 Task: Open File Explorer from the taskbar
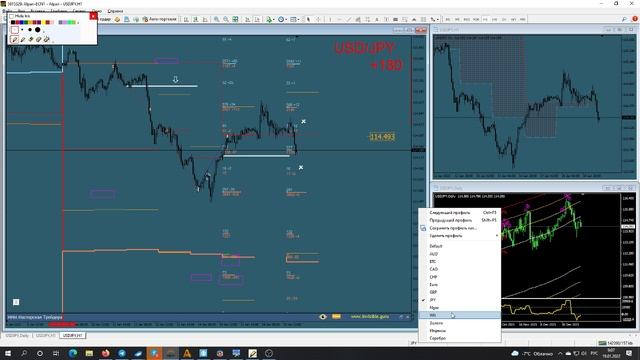pyautogui.click(x=89, y=353)
